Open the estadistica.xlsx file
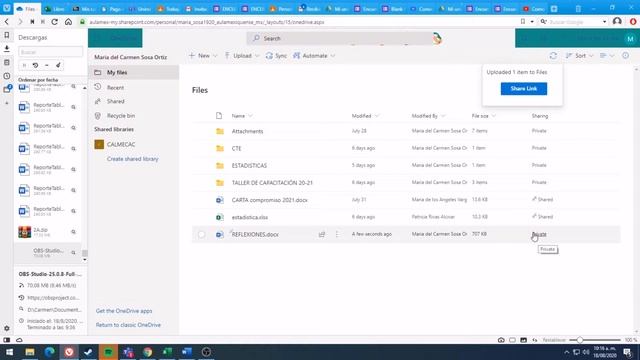 (x=250, y=217)
